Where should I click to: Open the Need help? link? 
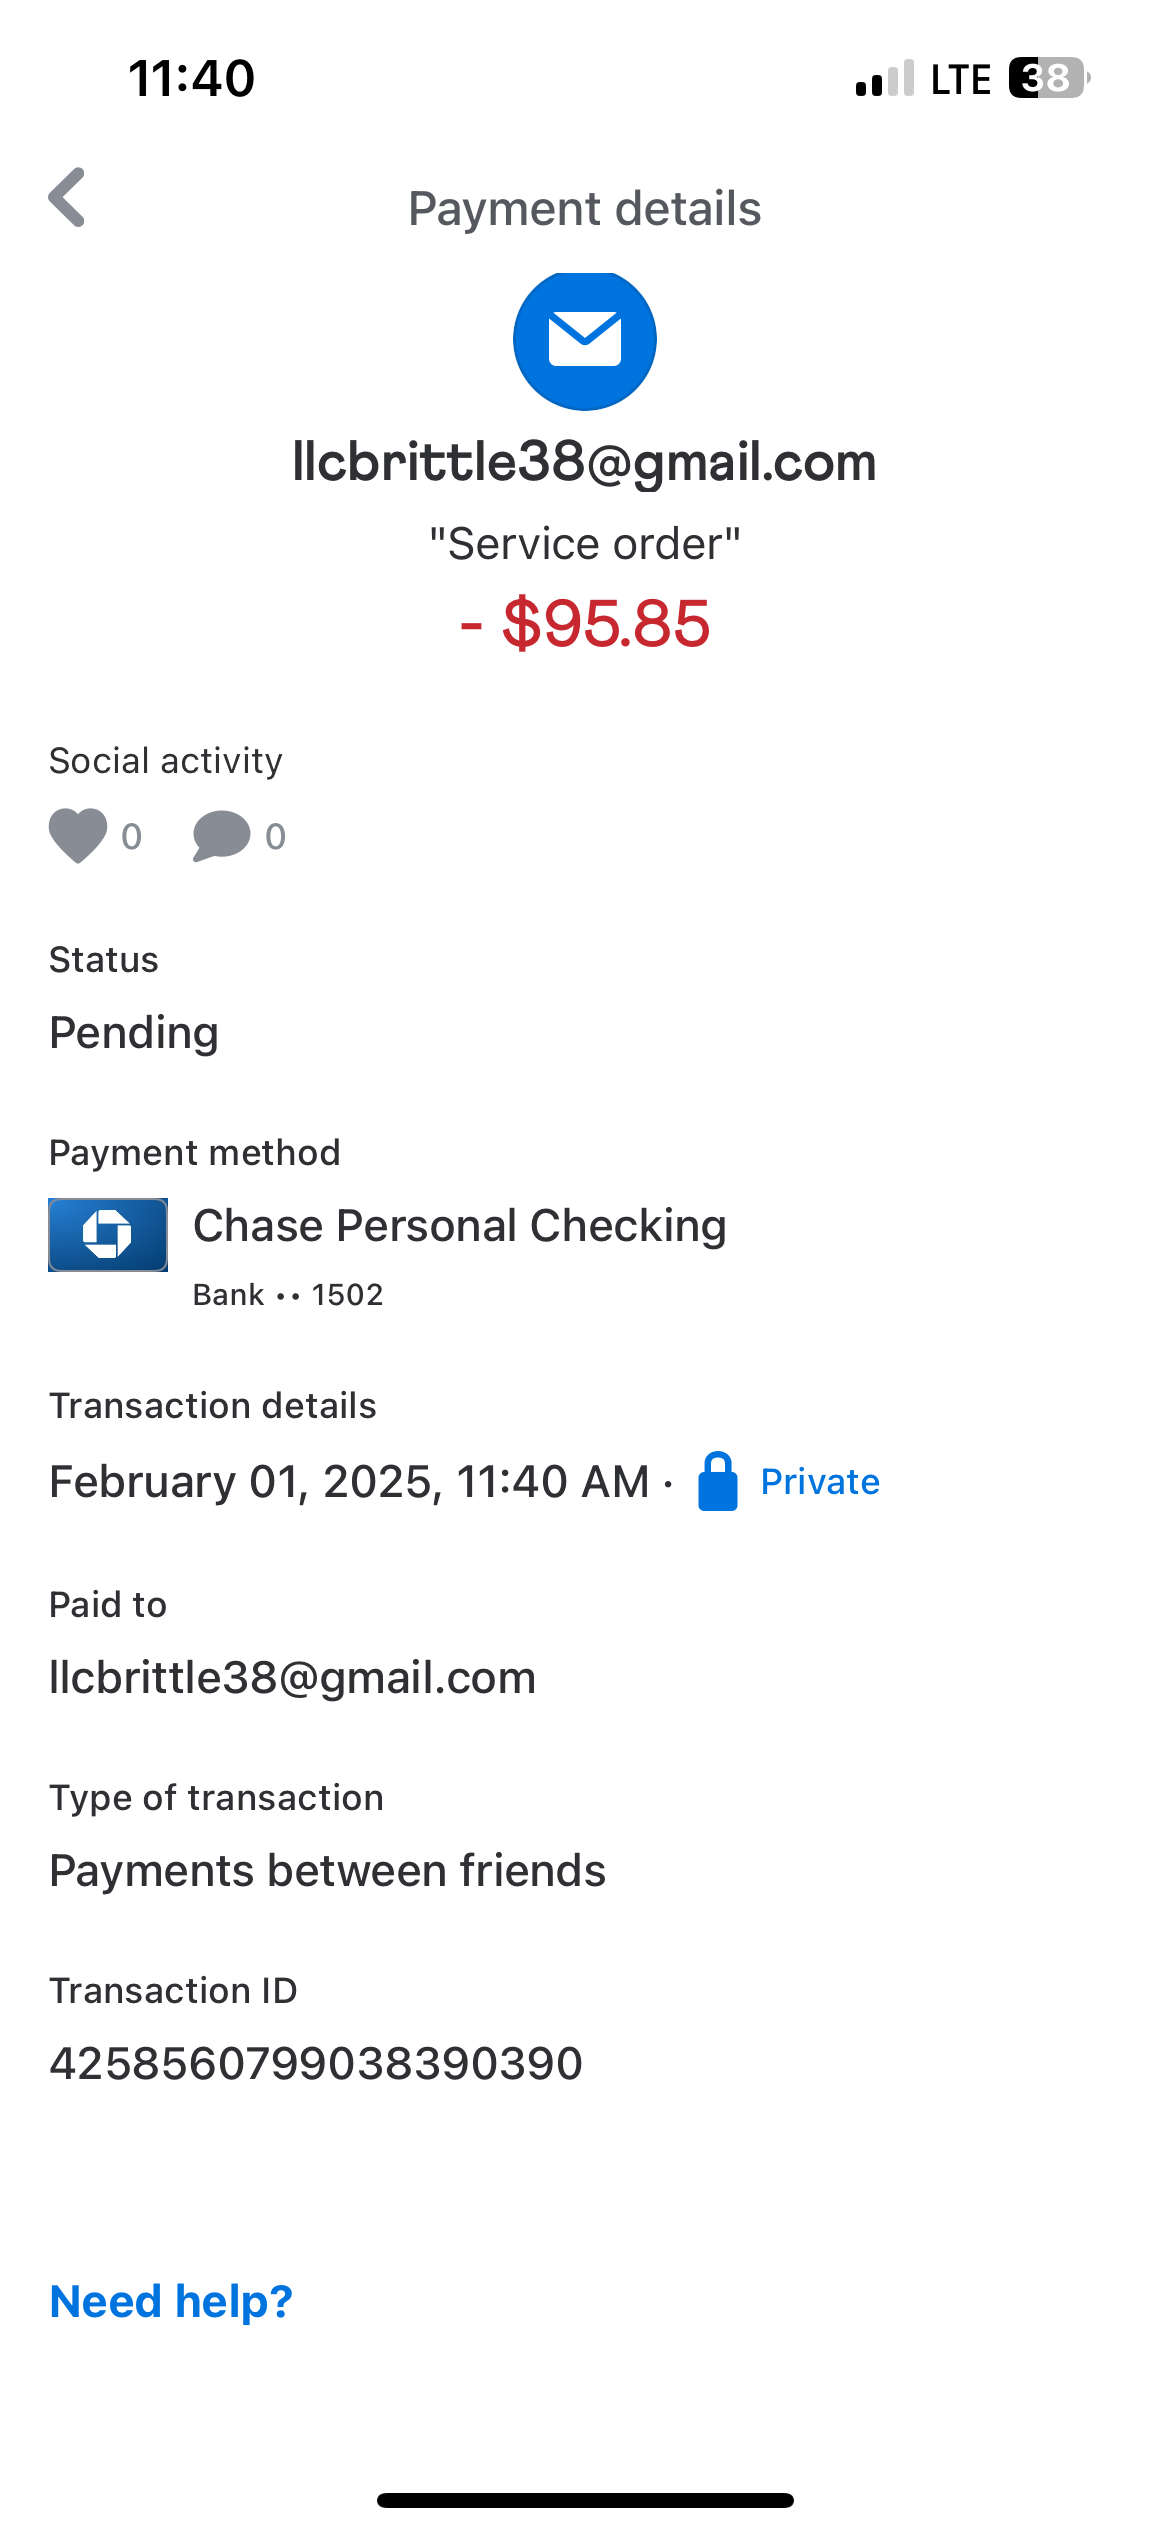(171, 2302)
